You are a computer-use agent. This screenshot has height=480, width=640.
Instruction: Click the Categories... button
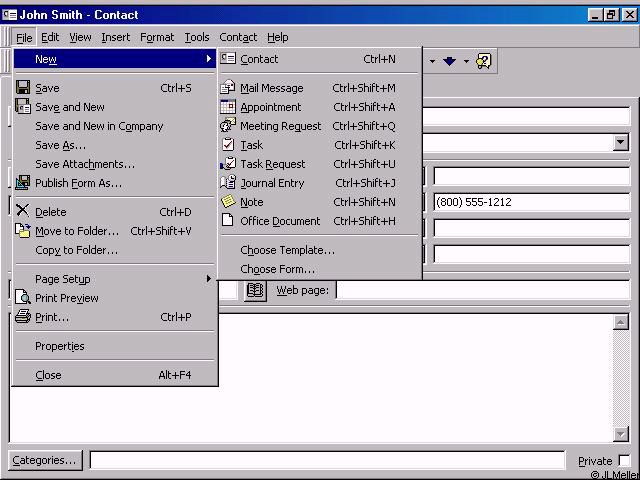coord(45,460)
